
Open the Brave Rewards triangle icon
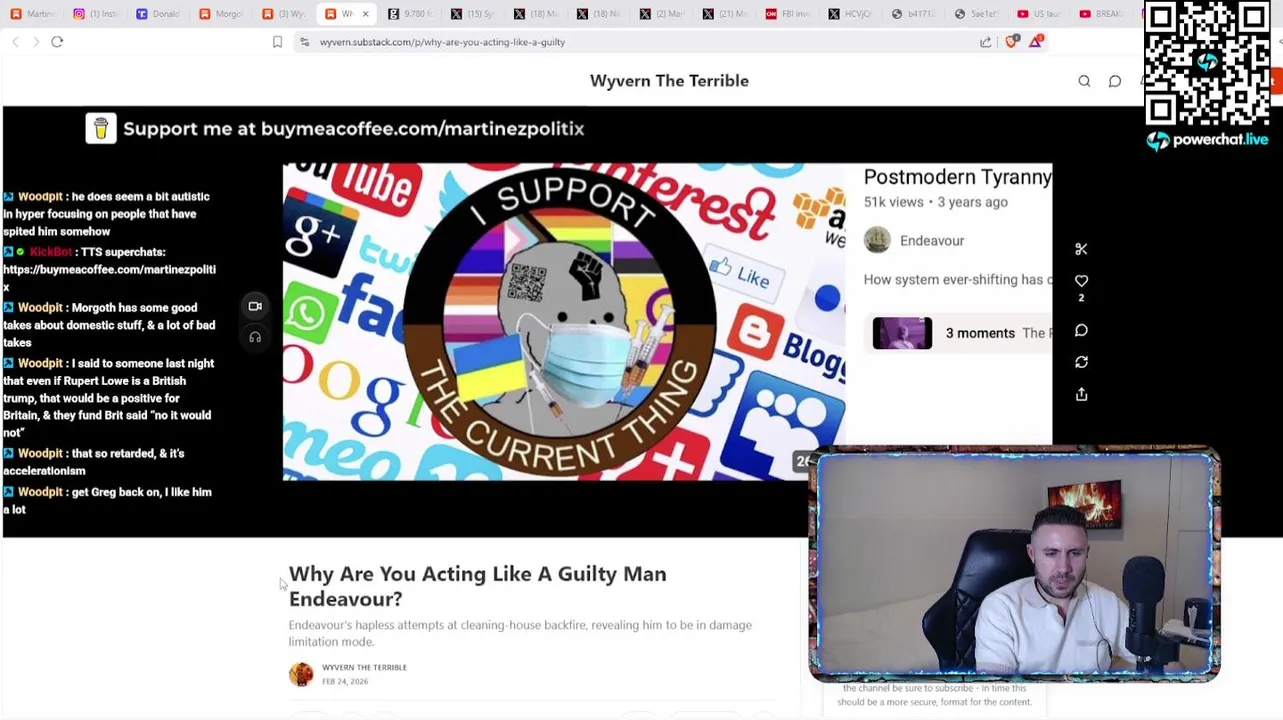(1036, 42)
